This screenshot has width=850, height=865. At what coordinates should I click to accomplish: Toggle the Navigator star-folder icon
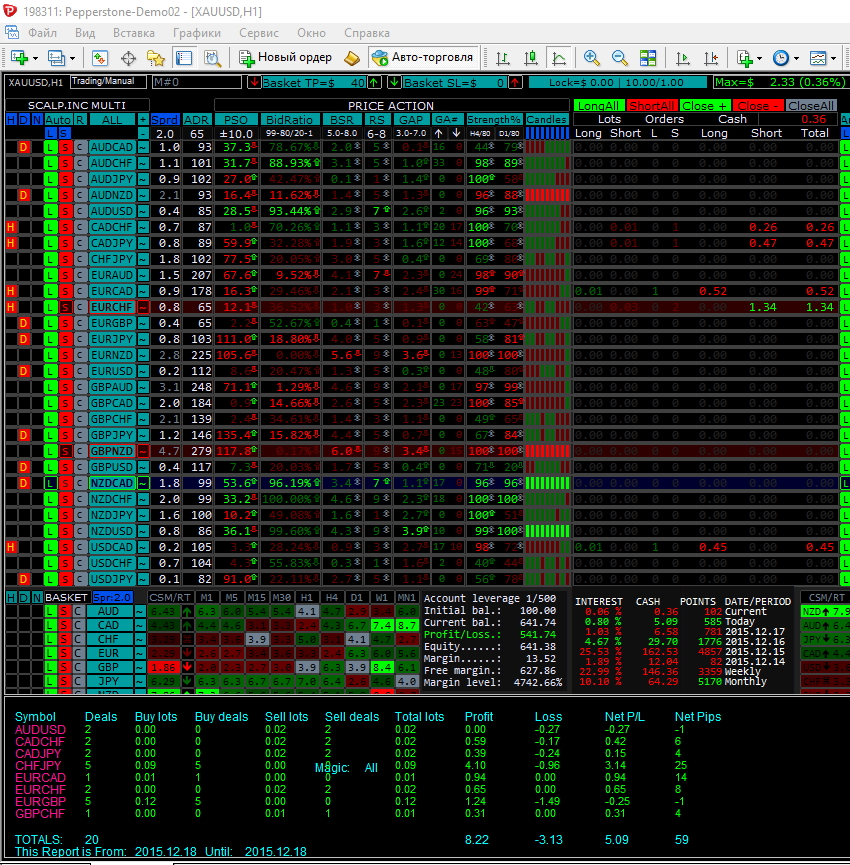156,57
